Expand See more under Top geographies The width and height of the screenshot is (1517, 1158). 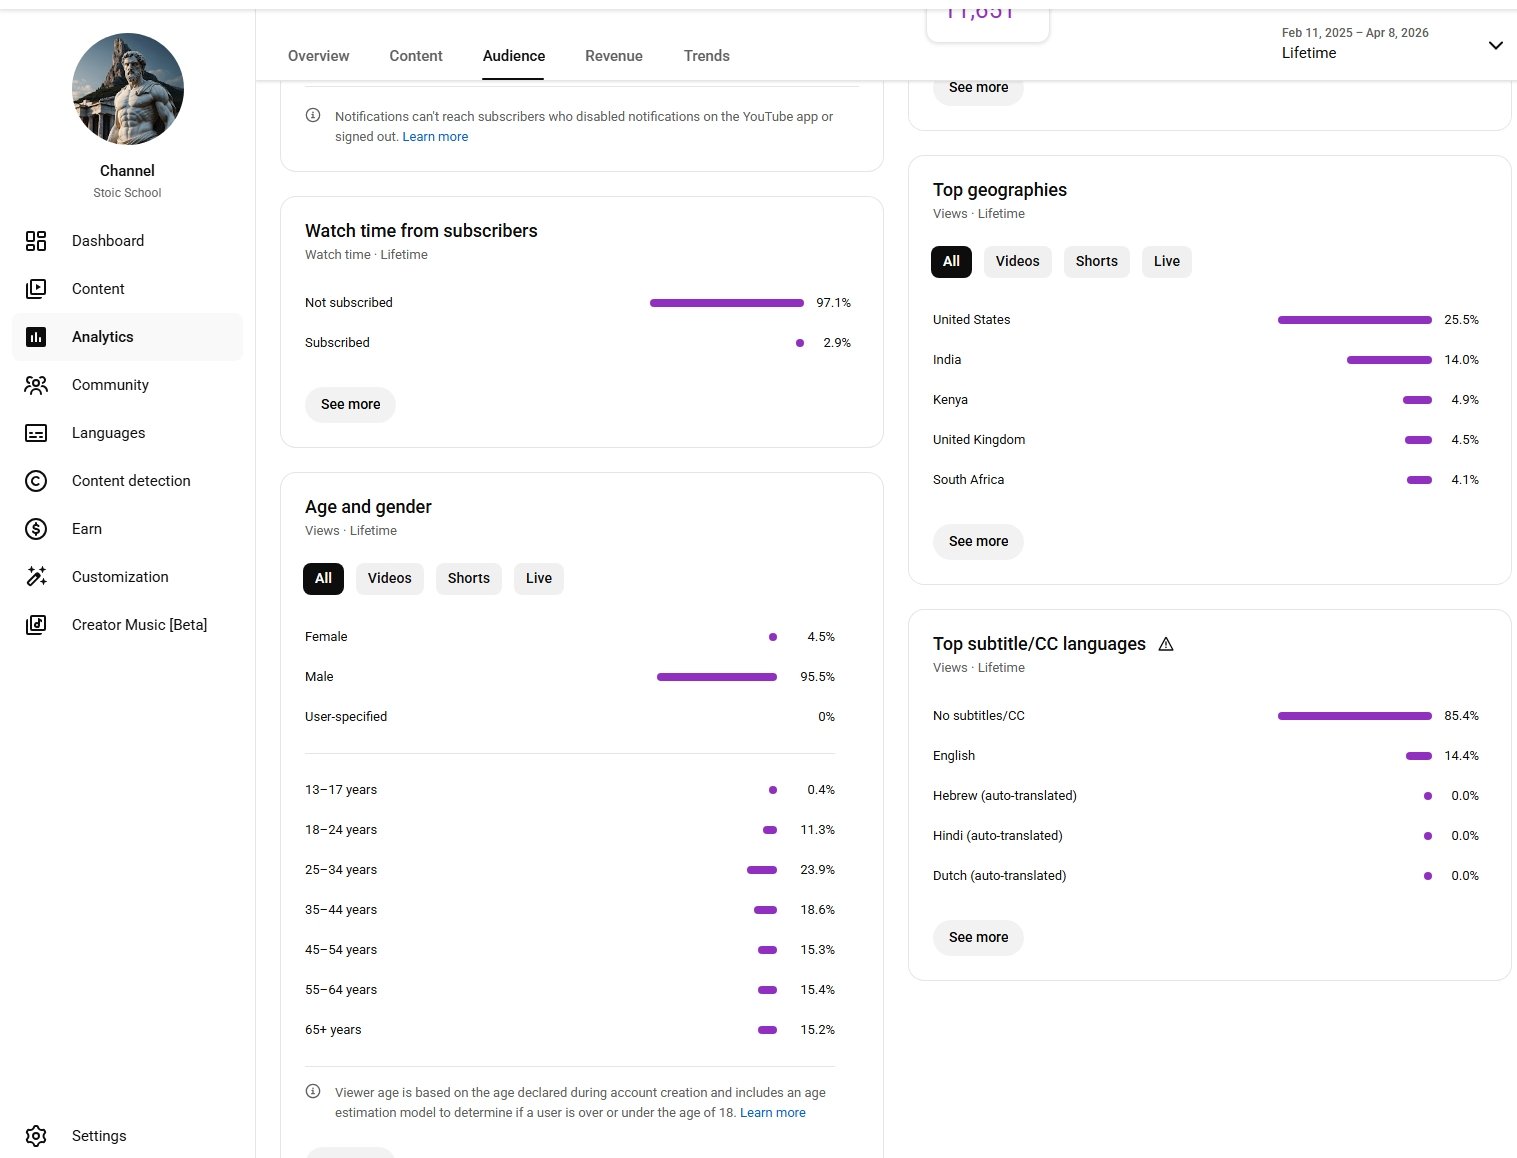pos(978,541)
